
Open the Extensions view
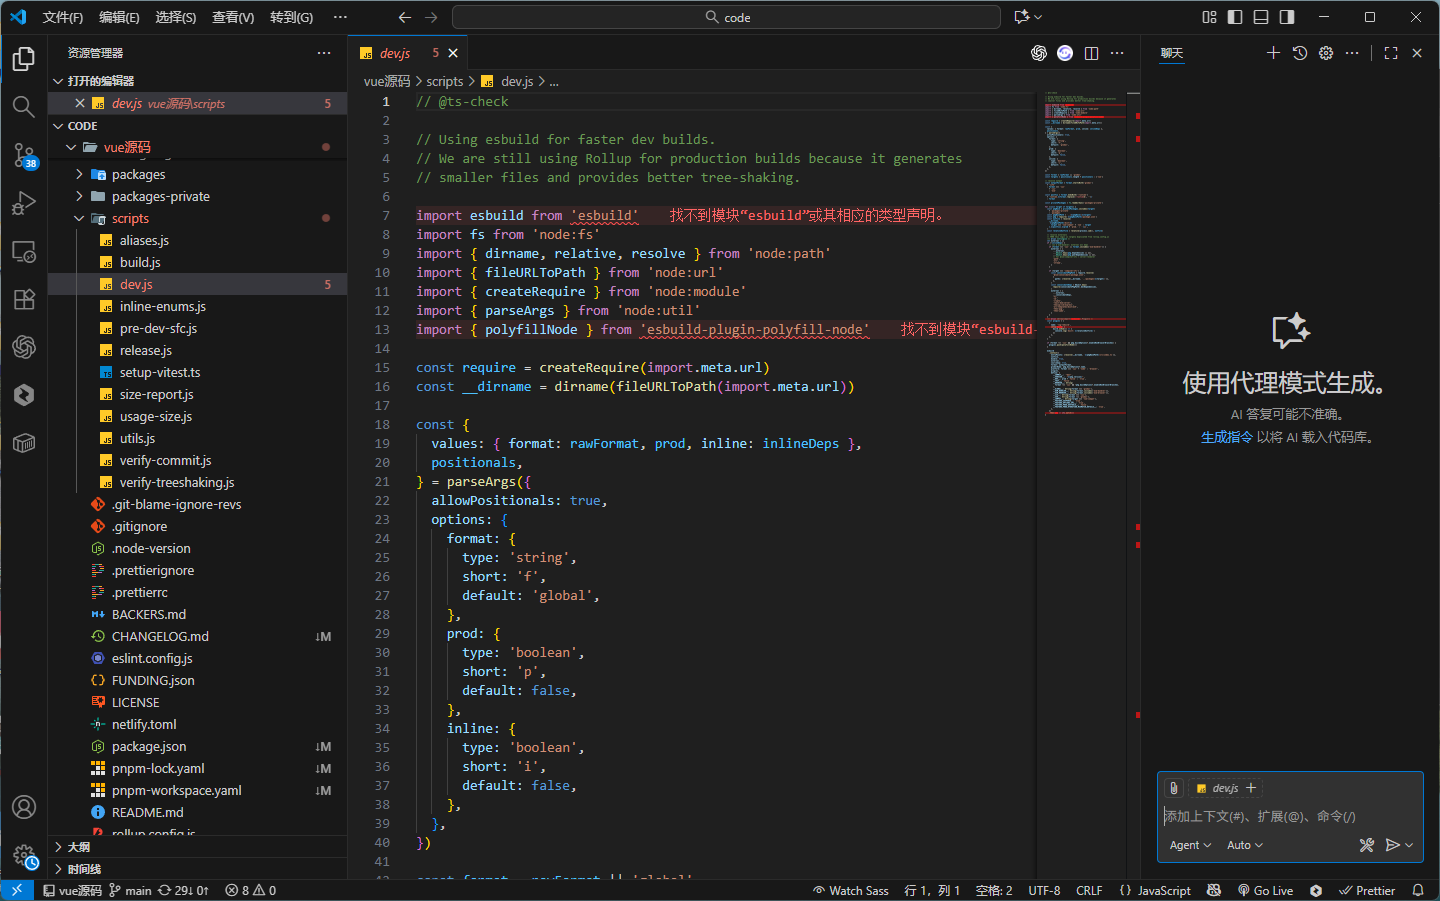24,299
